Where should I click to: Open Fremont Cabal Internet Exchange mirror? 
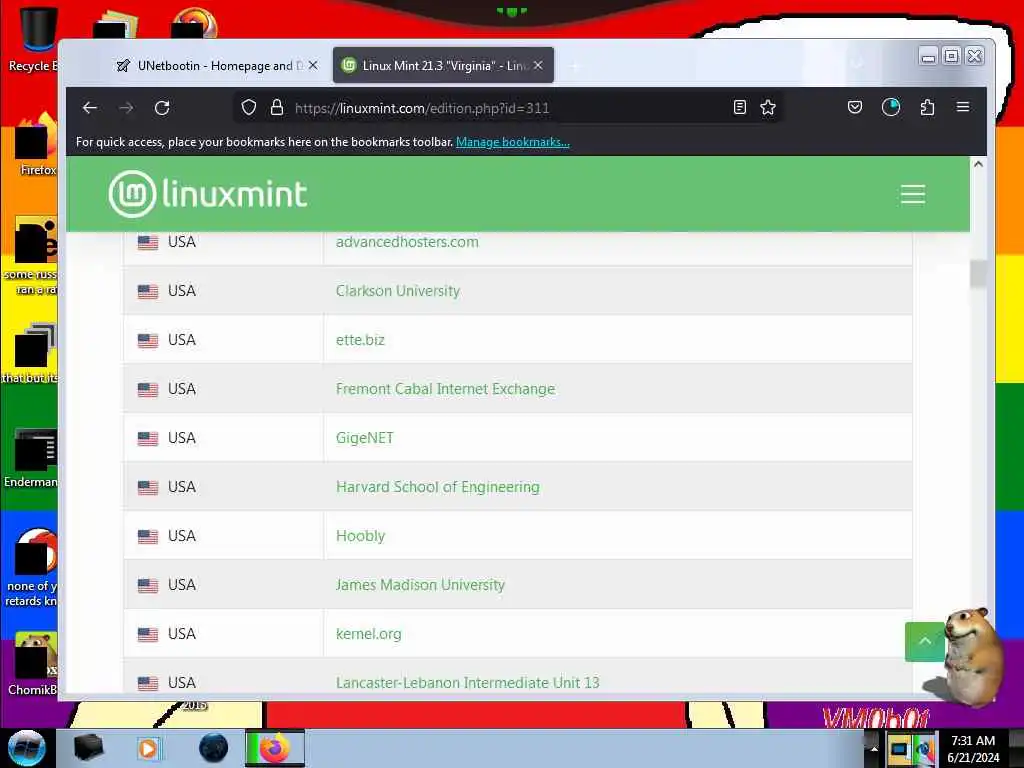(x=445, y=389)
